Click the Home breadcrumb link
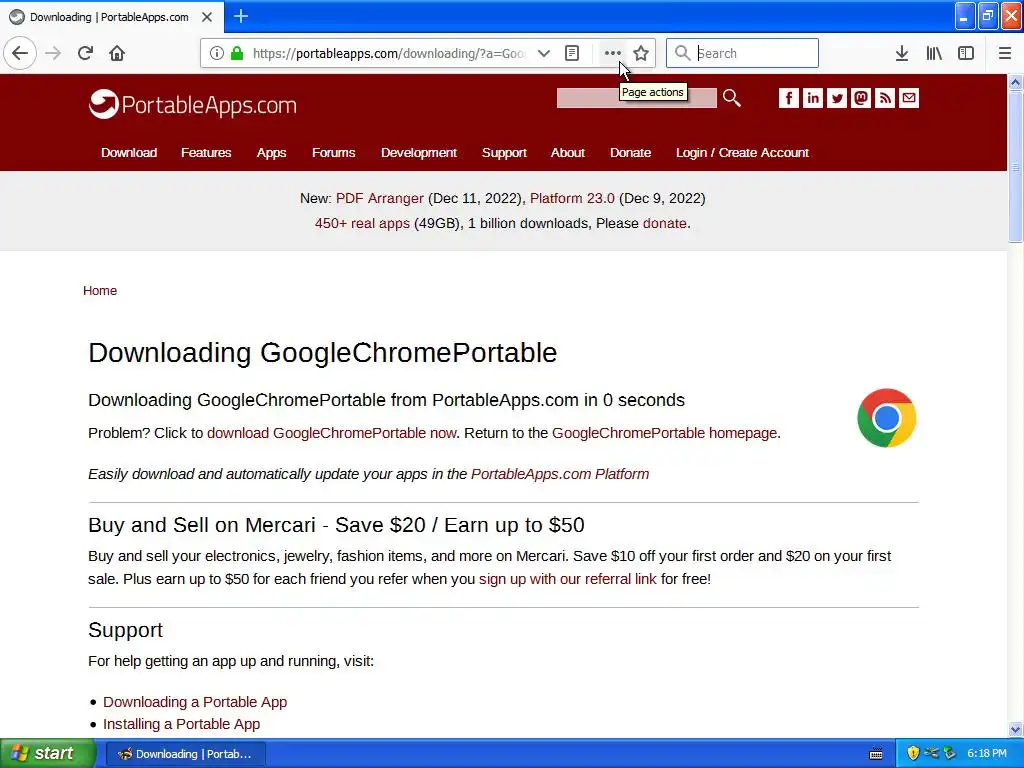Viewport: 1024px width, 768px height. coord(100,291)
